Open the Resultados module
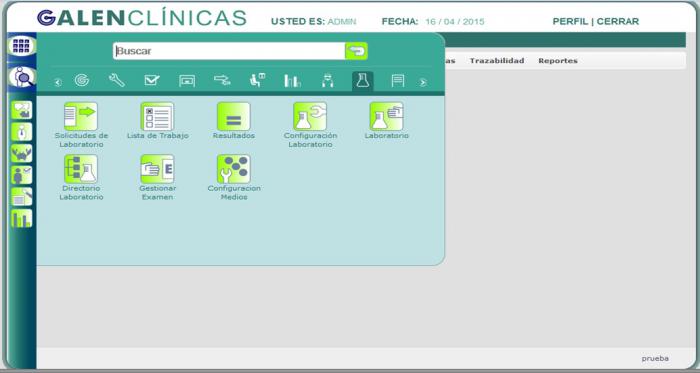The image size is (700, 373). coord(233,121)
